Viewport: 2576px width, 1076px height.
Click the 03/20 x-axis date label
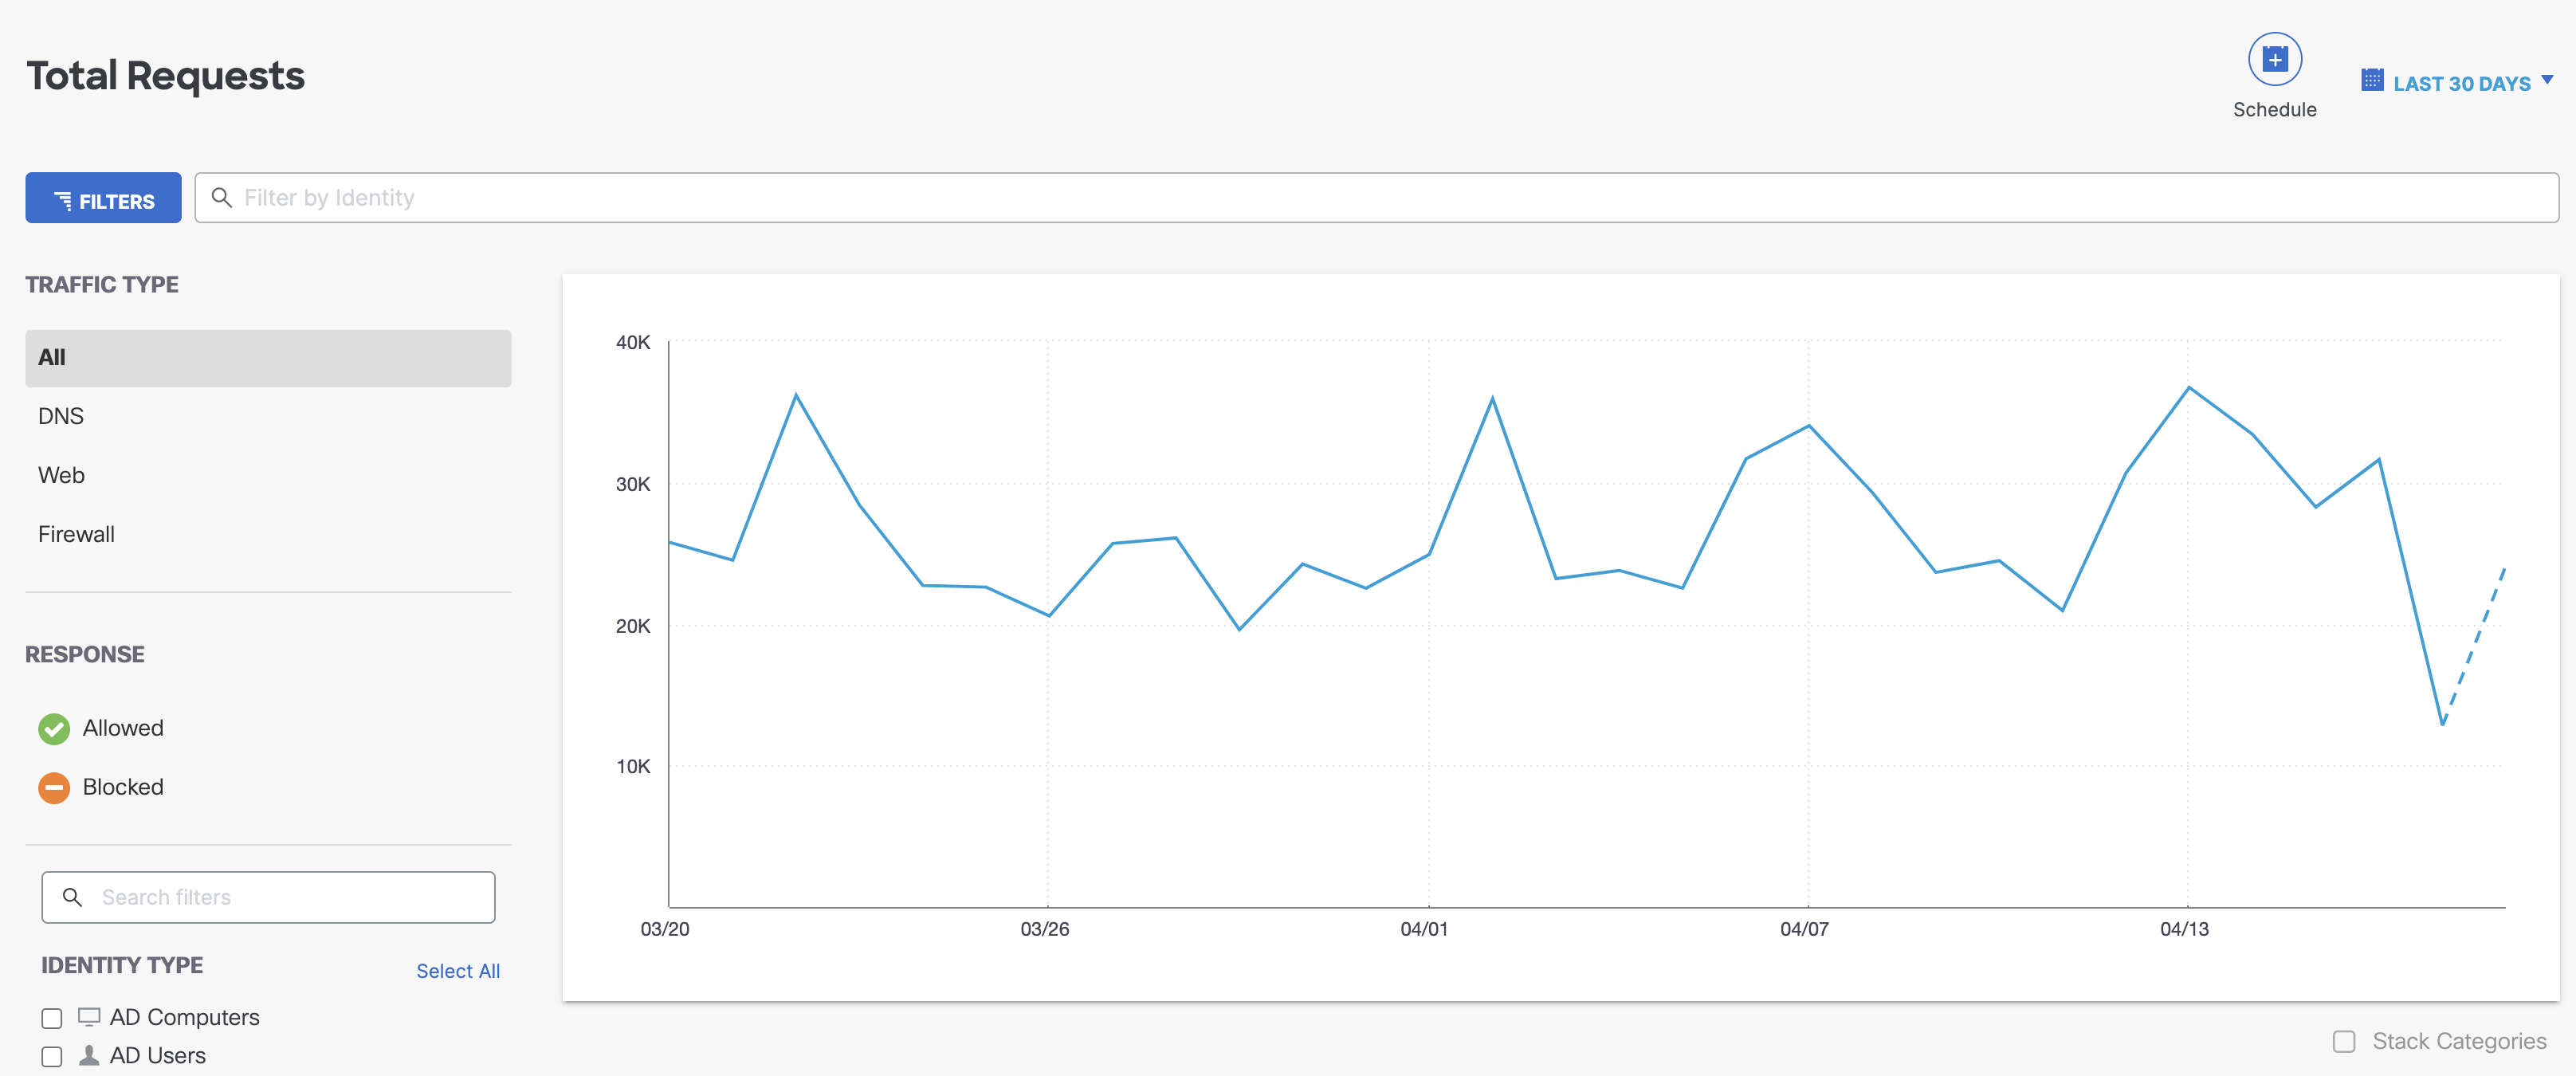pyautogui.click(x=665, y=929)
